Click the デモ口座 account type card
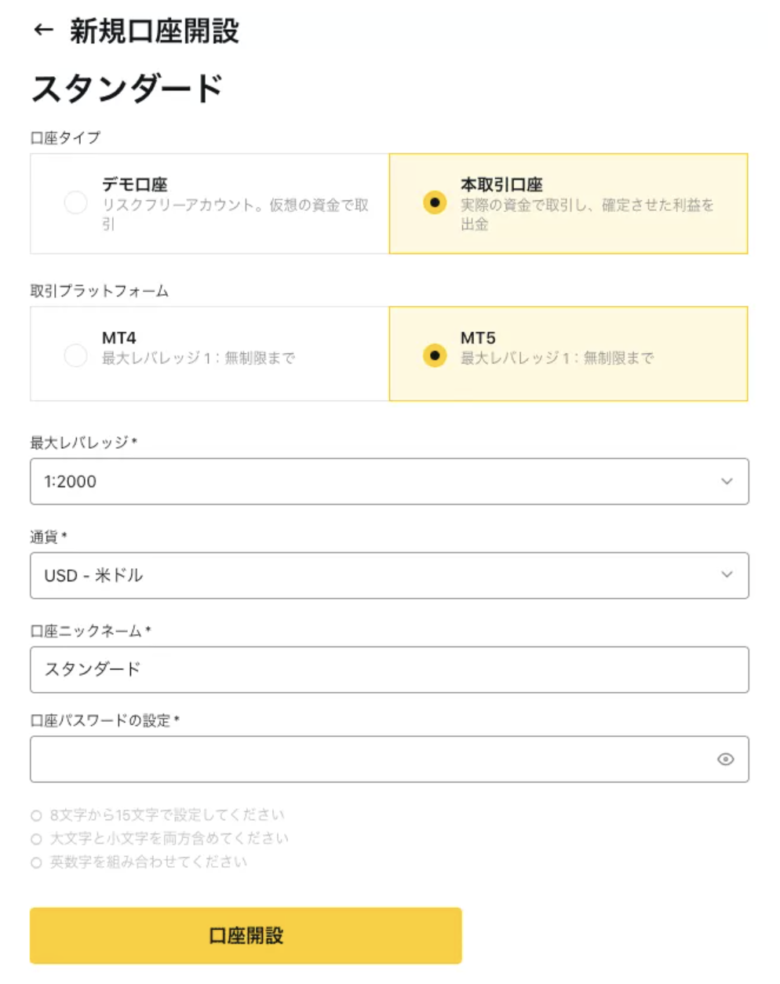780x984 pixels. point(210,204)
